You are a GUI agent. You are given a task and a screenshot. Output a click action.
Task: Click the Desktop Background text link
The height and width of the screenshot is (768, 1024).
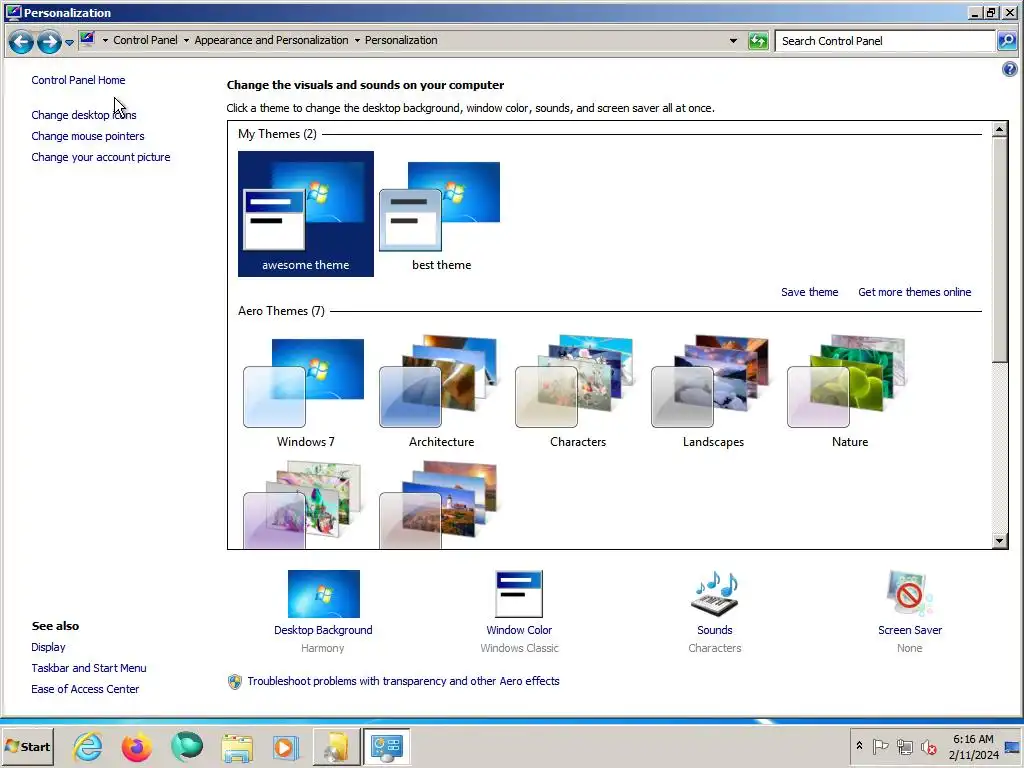pos(323,630)
